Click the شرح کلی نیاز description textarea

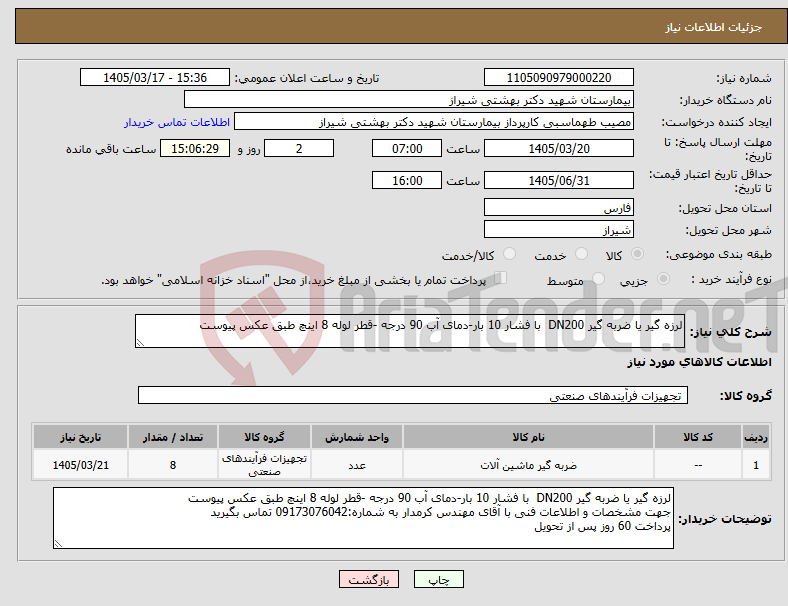(410, 331)
